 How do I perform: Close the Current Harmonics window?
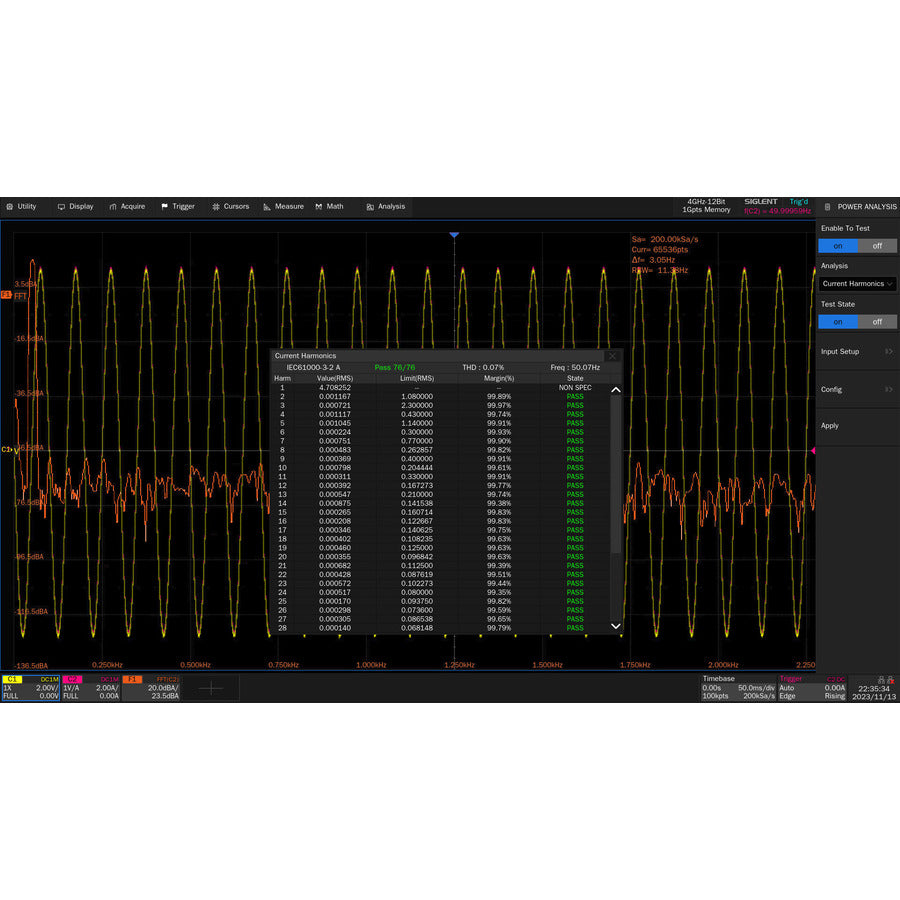point(612,355)
